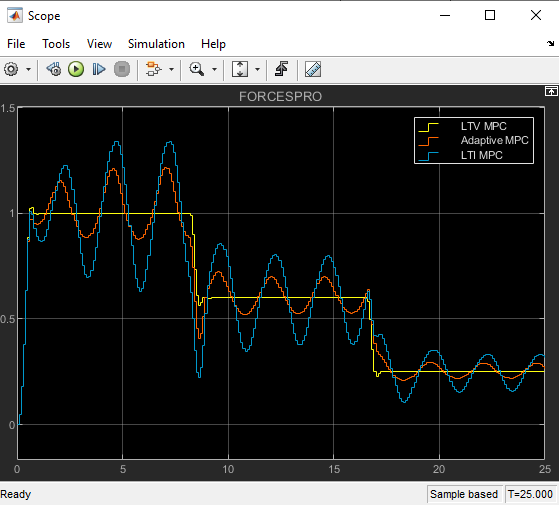Viewport: 559px width, 505px height.
Task: Click the grayed Stop simulation button
Action: point(122,69)
